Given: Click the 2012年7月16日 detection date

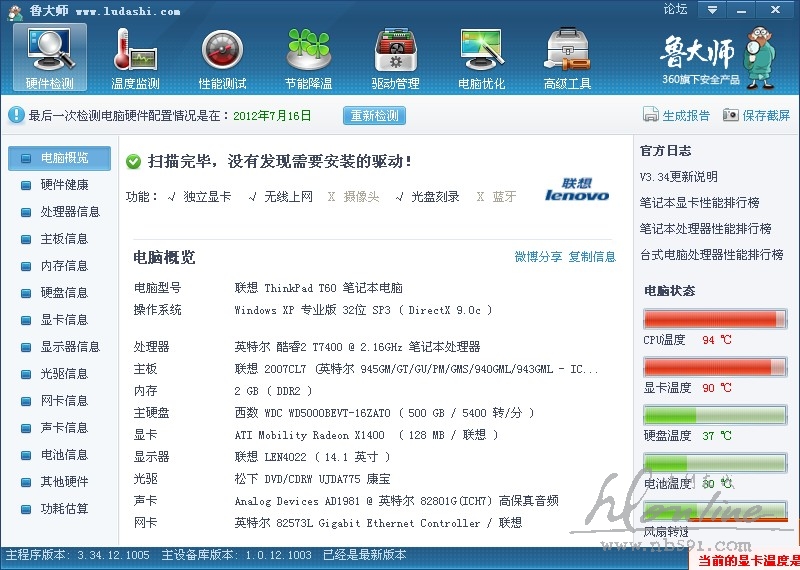Looking at the screenshot, I should pyautogui.click(x=272, y=115).
